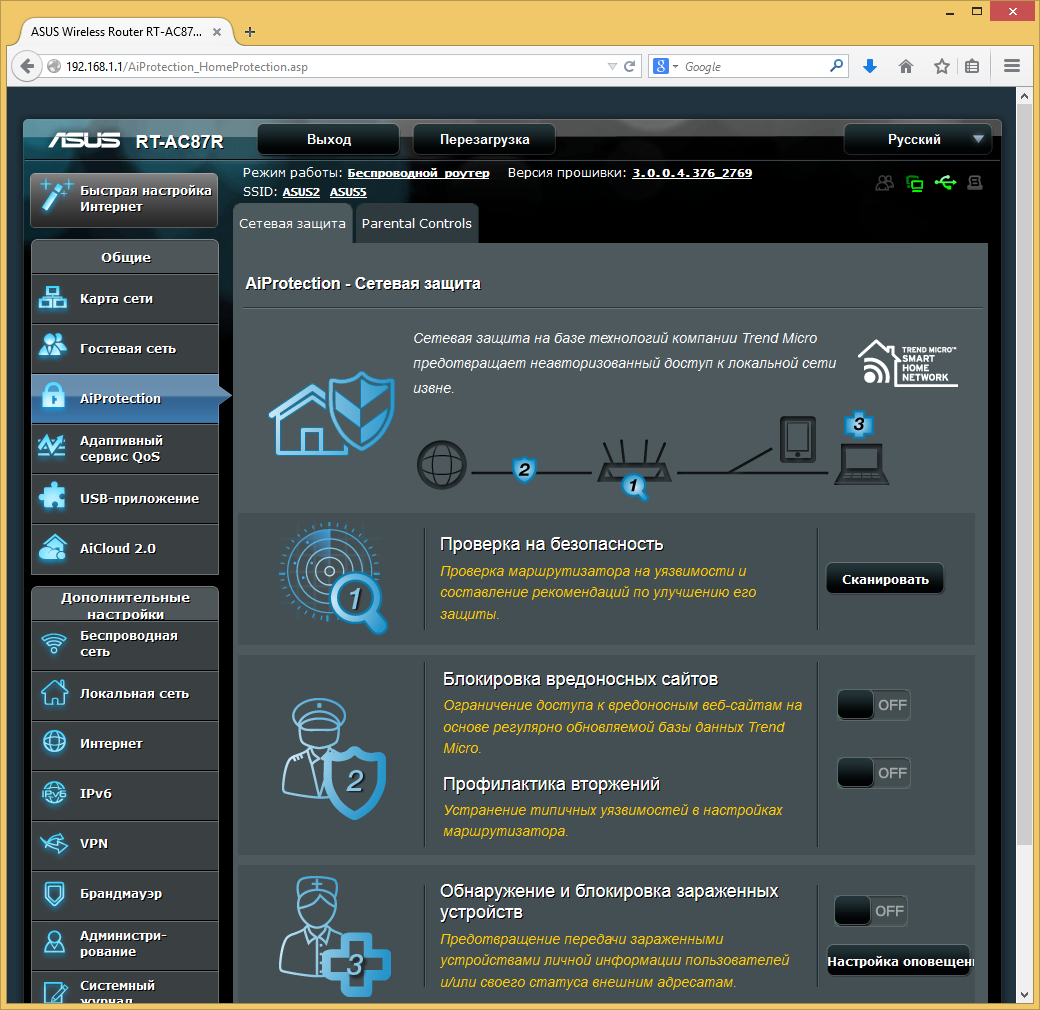Screen dimensions: 1040x1010
Task: Click the VPN arrows icon
Action: pyautogui.click(x=54, y=843)
